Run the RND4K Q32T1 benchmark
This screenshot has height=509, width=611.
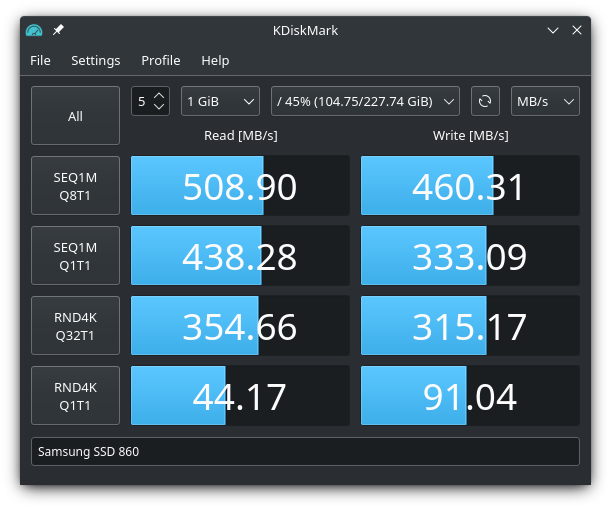coord(75,325)
